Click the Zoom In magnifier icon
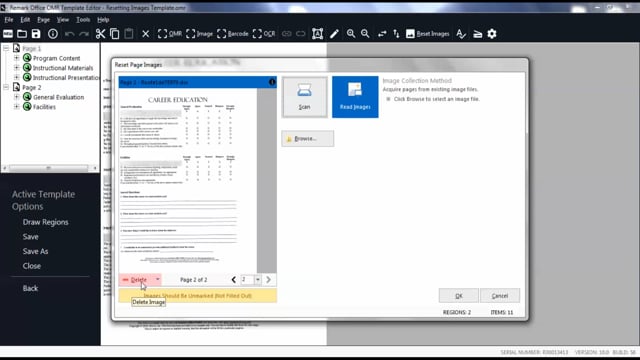The height and width of the screenshot is (360, 640). (351, 34)
